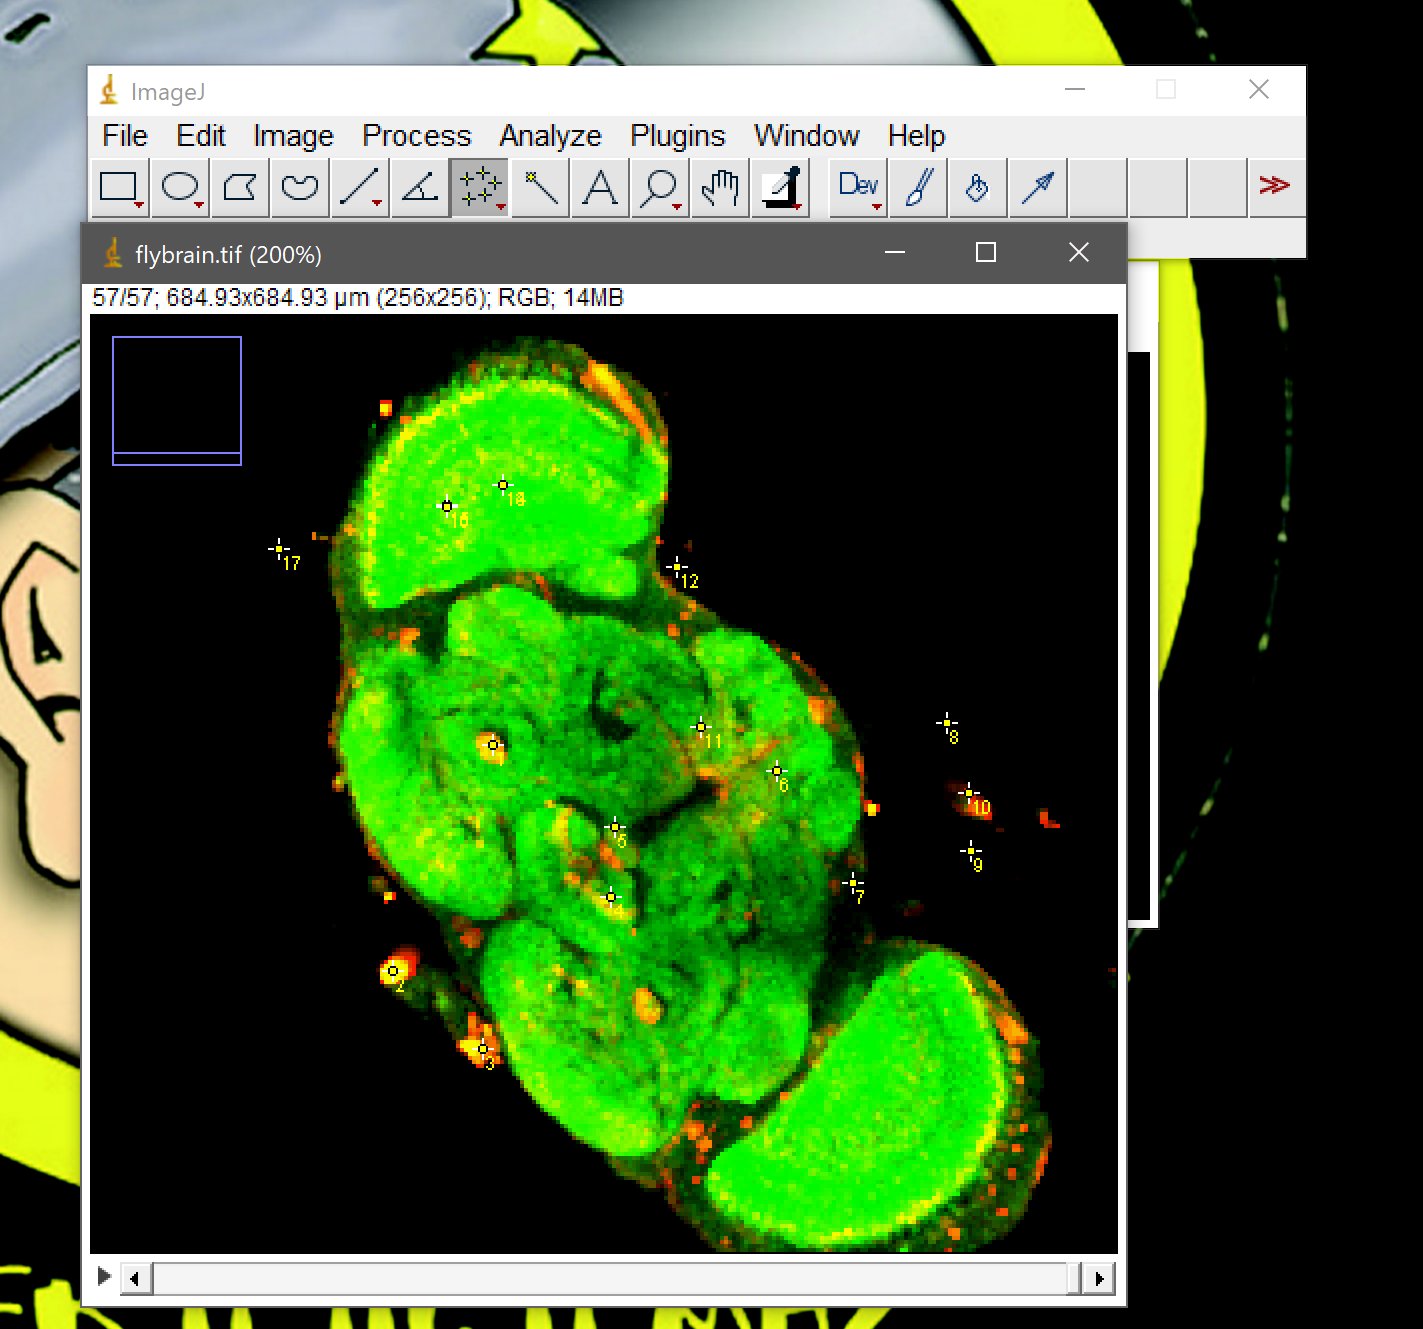Click point marker 8 in the image
Image resolution: width=1423 pixels, height=1329 pixels.
[x=947, y=722]
